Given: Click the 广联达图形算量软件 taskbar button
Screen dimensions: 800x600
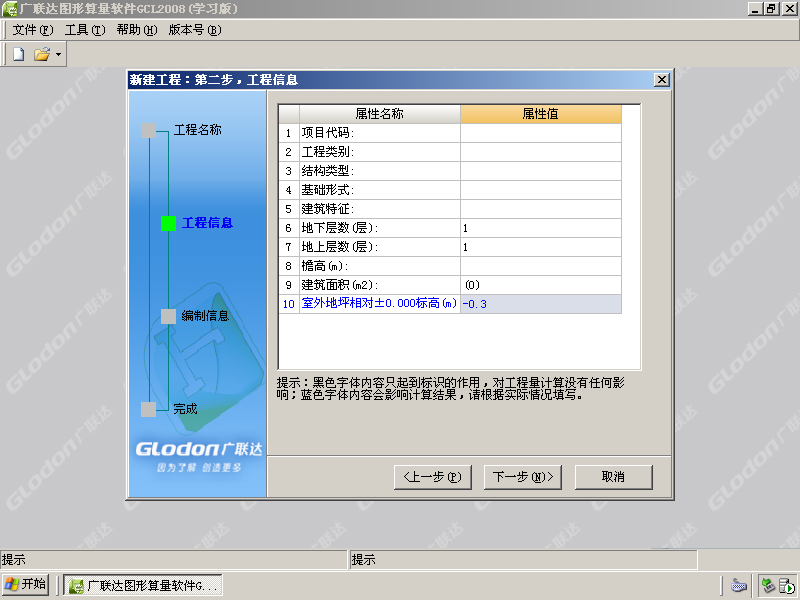Looking at the screenshot, I should 143,586.
